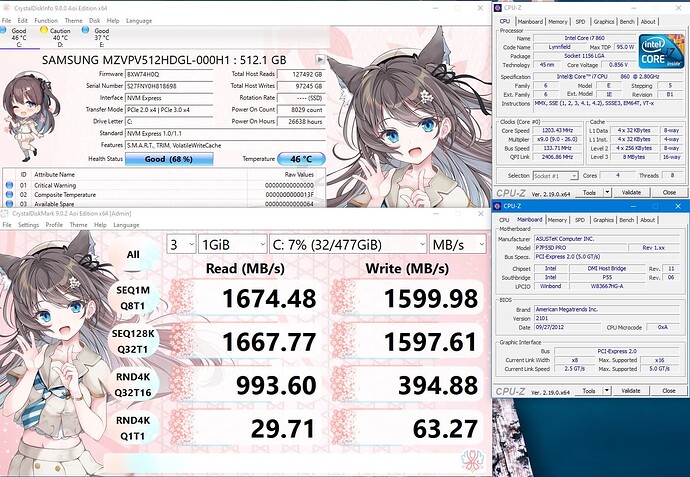
Task: Expand the Tools arrow in lower CPU-Z
Action: [x=607, y=390]
